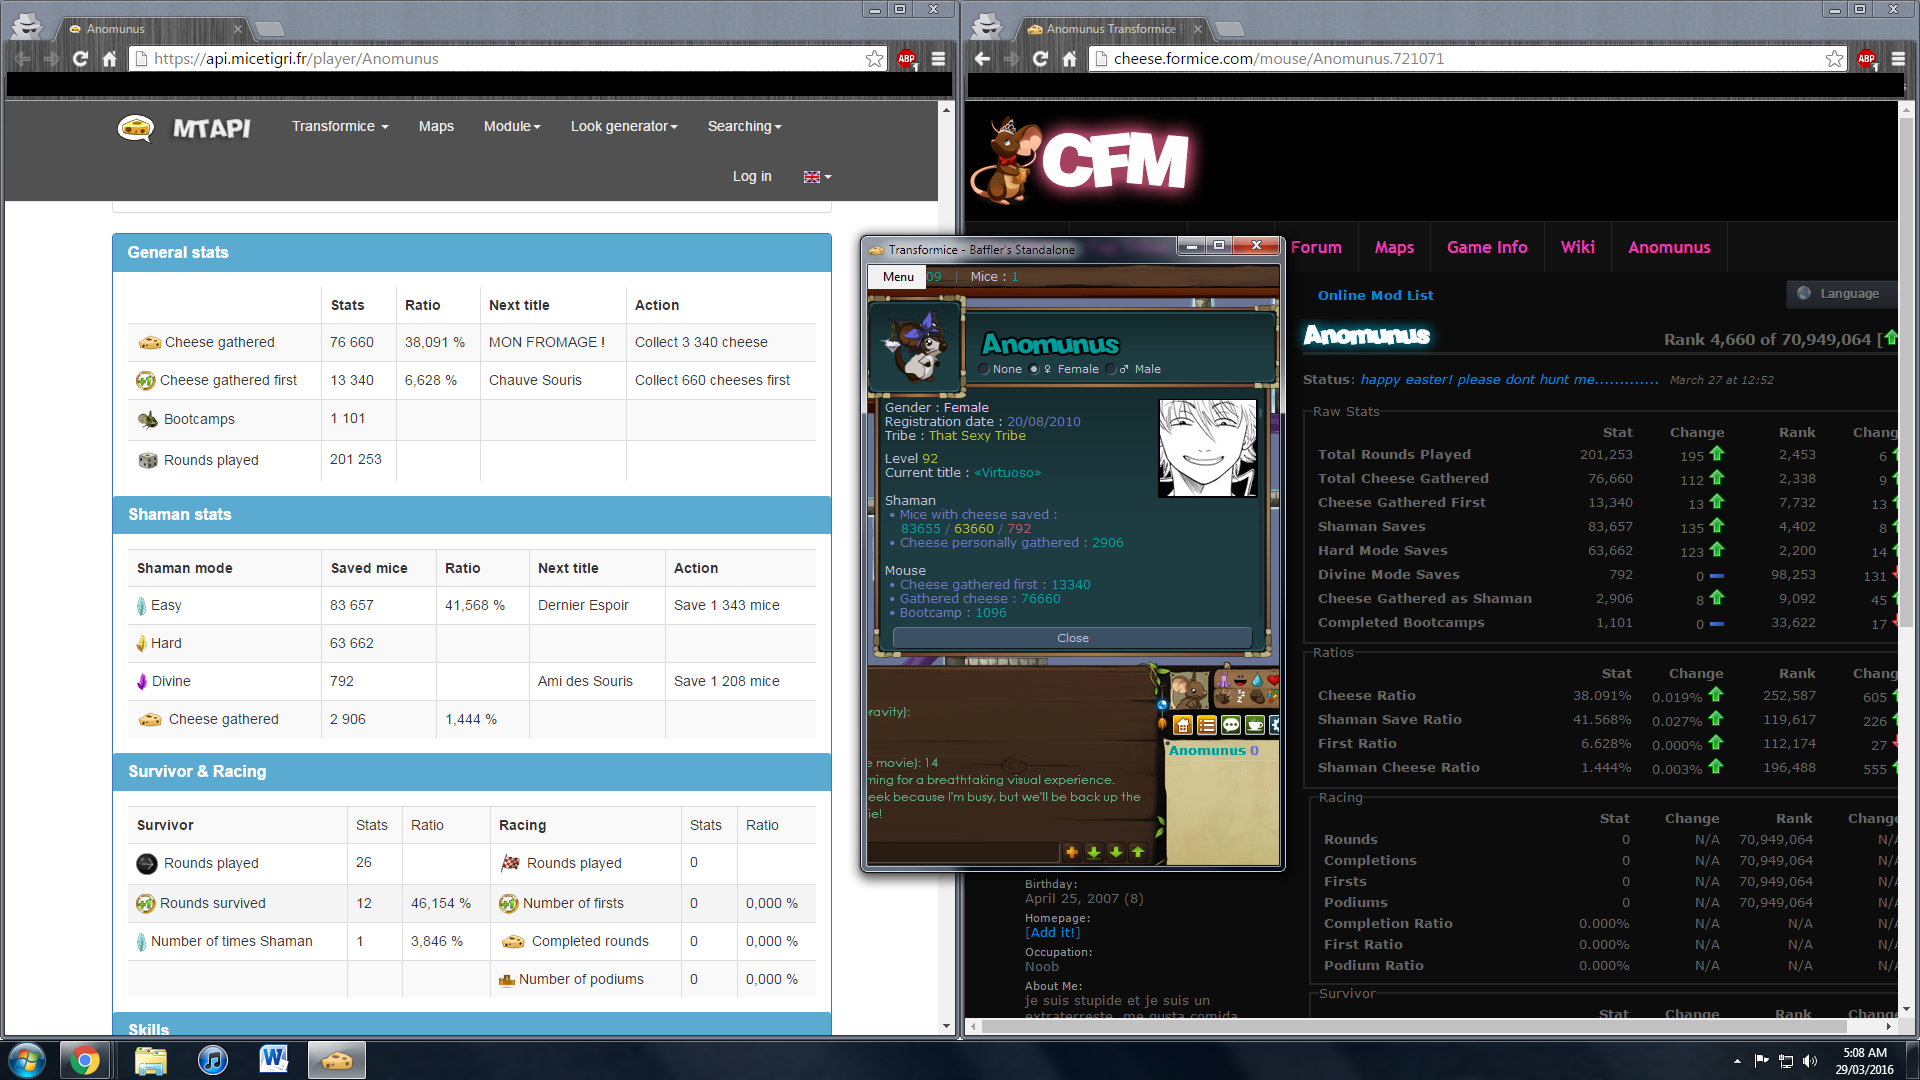The image size is (1920, 1080).
Task: Click the green coffee cup icon
Action: 1255,725
